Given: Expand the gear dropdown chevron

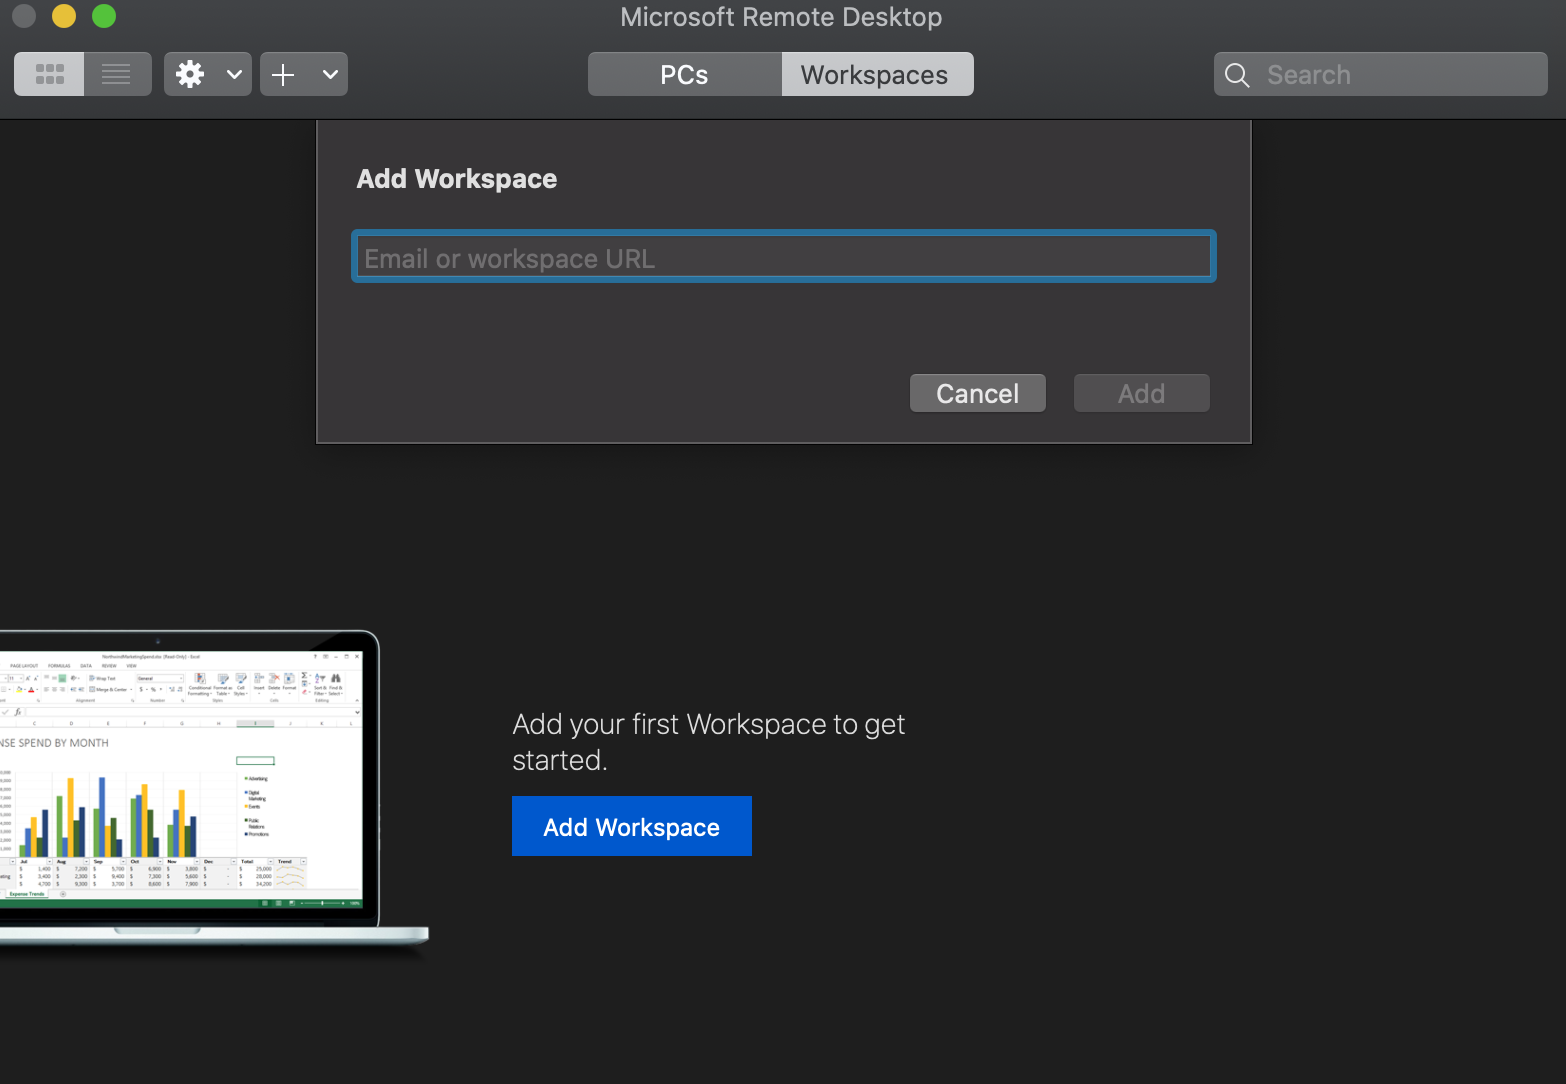Looking at the screenshot, I should 234,74.
